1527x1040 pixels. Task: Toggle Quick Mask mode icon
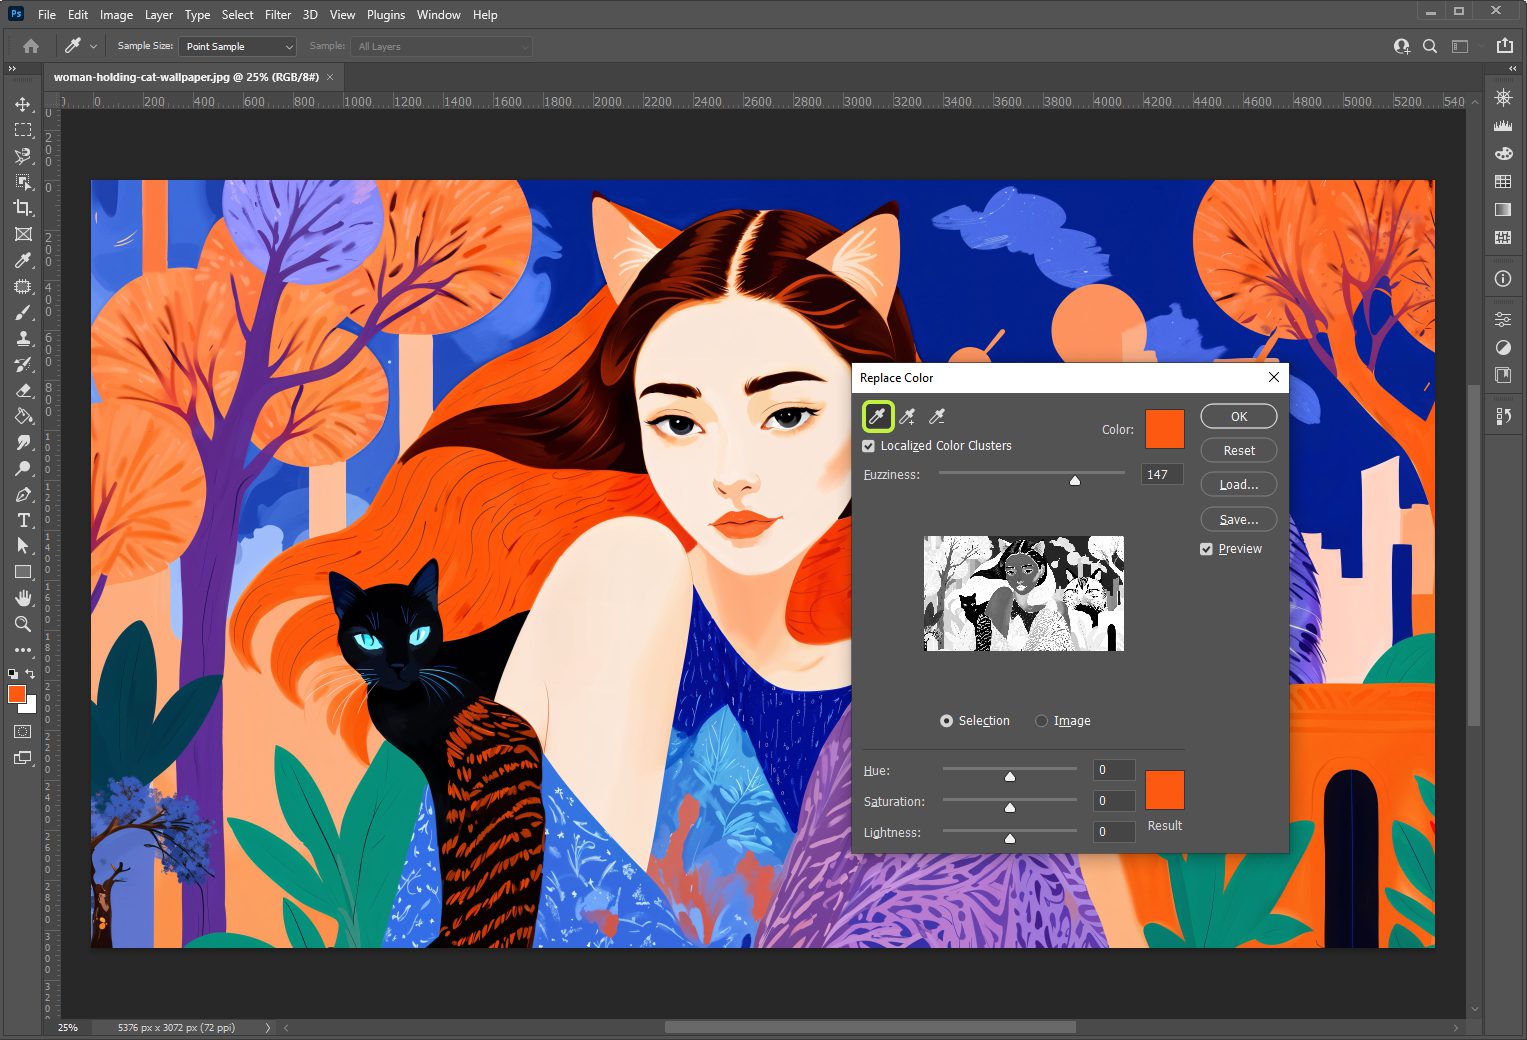[x=23, y=732]
